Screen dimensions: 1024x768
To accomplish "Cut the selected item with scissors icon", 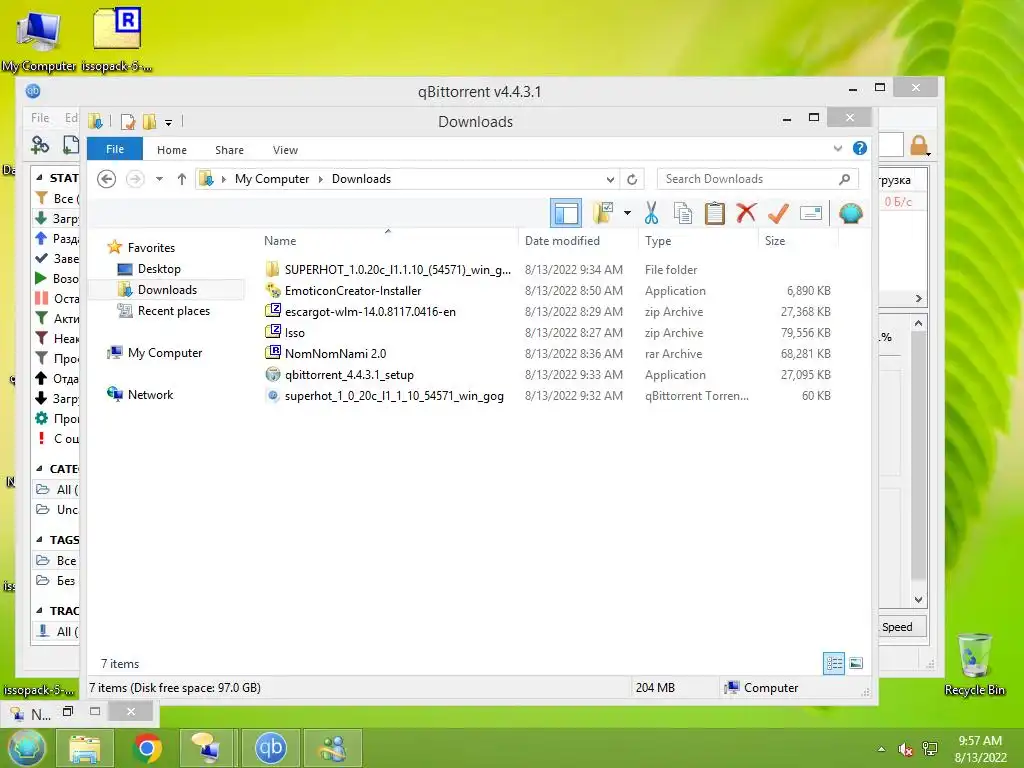I will coord(651,213).
